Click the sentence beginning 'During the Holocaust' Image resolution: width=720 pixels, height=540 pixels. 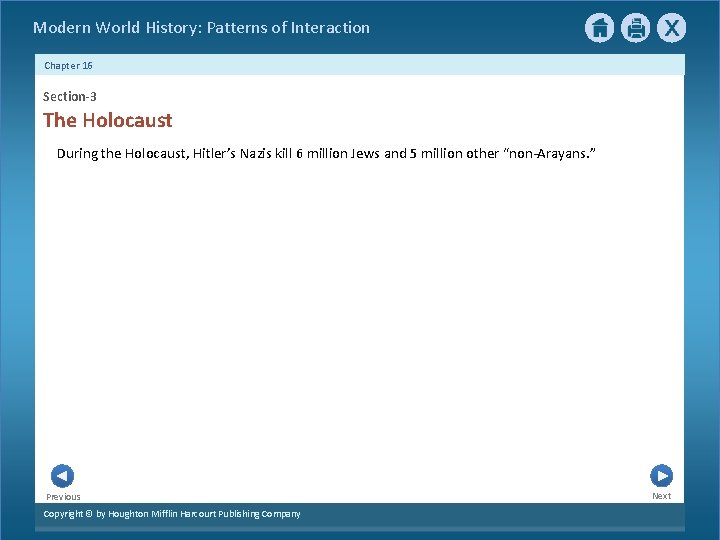click(x=326, y=153)
